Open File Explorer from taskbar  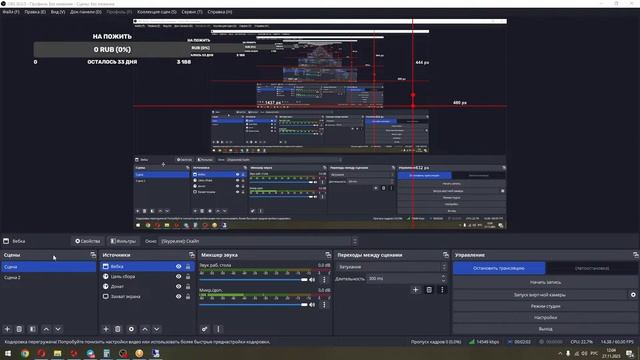pyautogui.click(x=58, y=353)
